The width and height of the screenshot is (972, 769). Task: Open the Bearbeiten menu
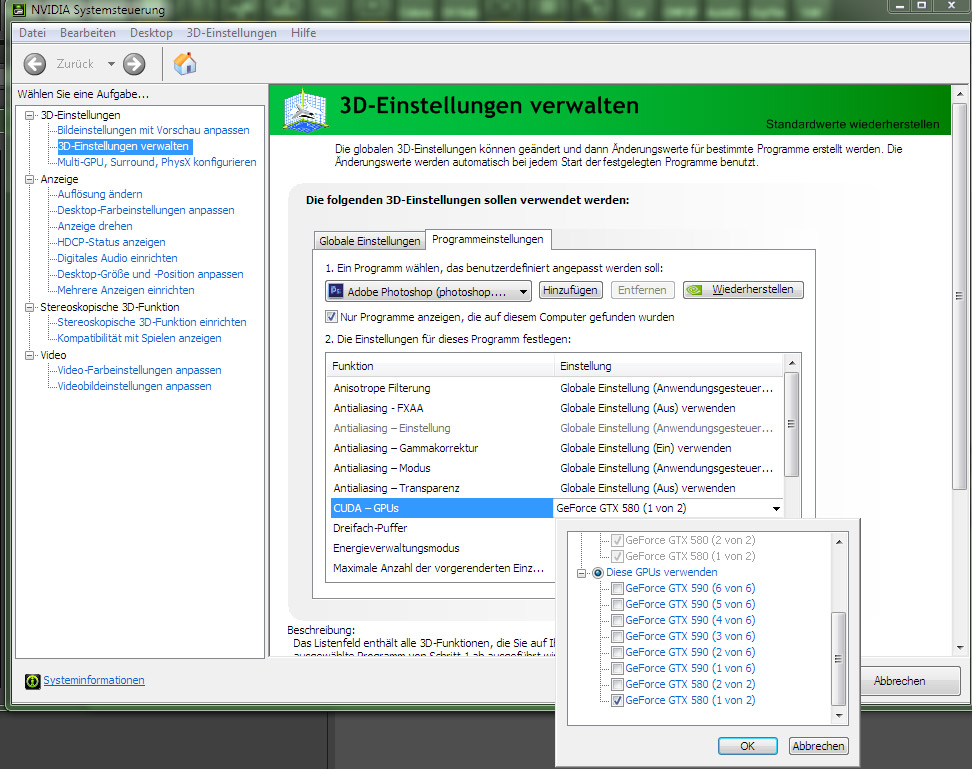87,33
